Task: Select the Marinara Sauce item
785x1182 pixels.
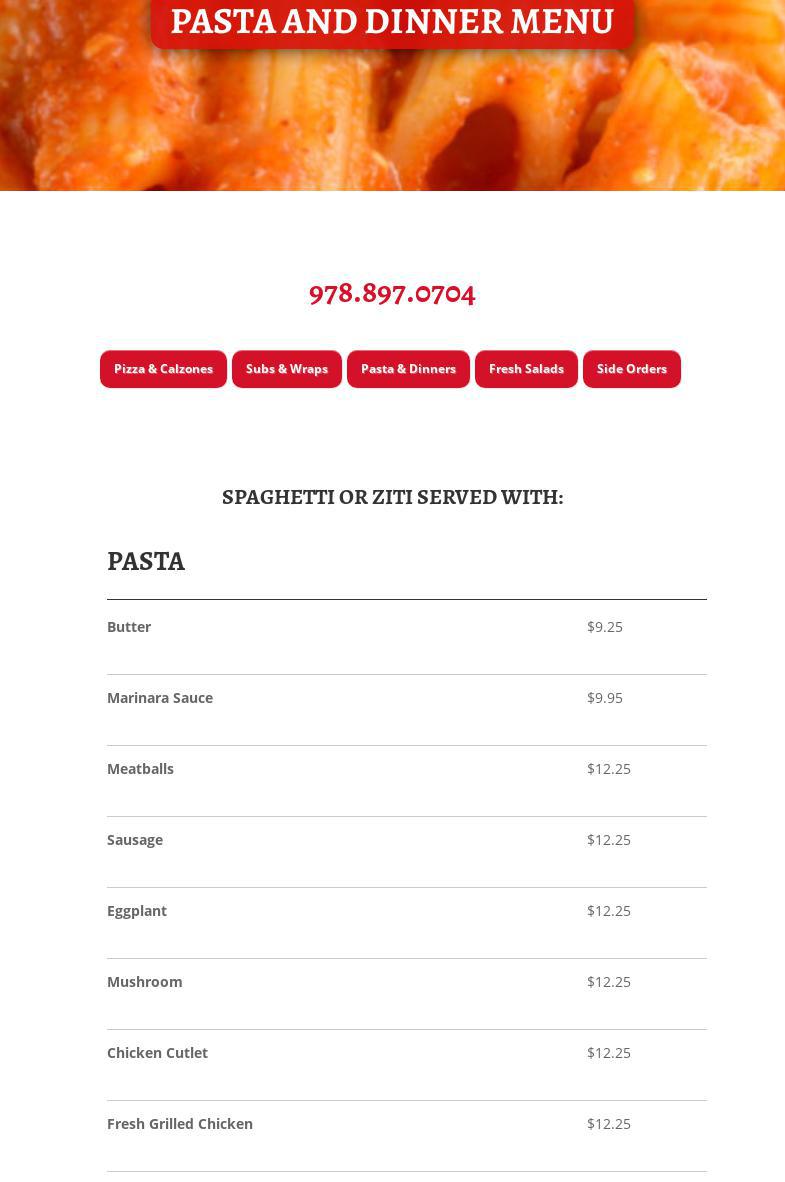Action: 160,698
